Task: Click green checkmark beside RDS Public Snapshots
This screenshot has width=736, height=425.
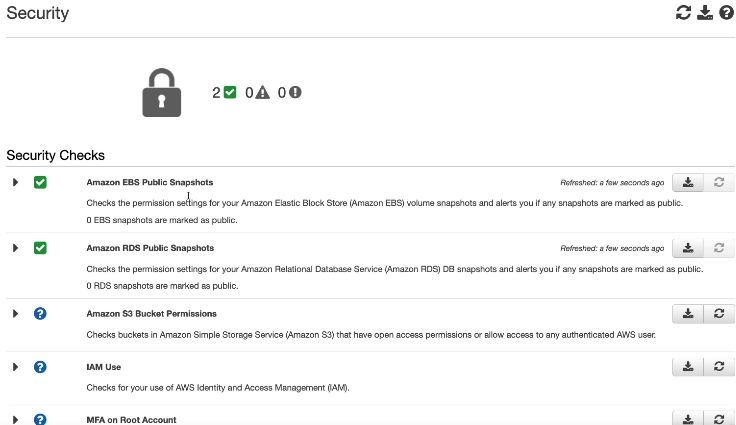Action: coord(40,248)
